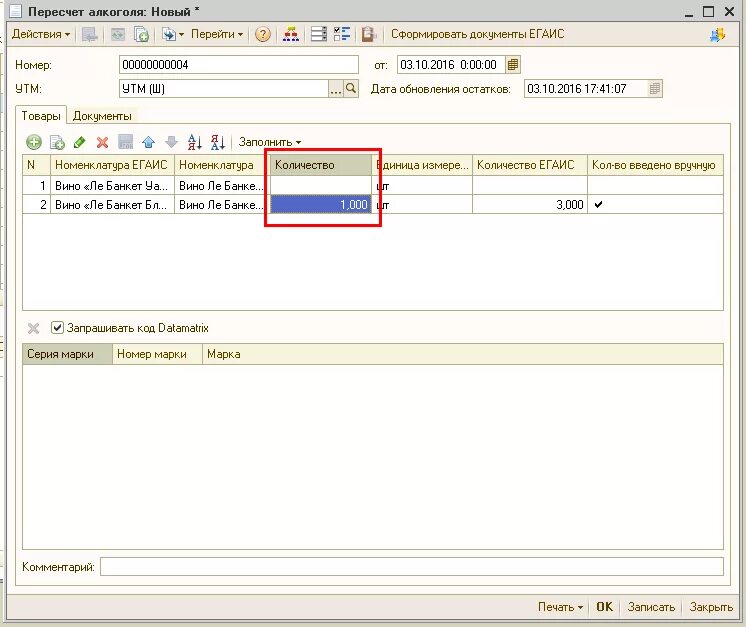Click the copy row icon in table toolbar
Image resolution: width=746 pixels, height=627 pixels.
coord(57,142)
